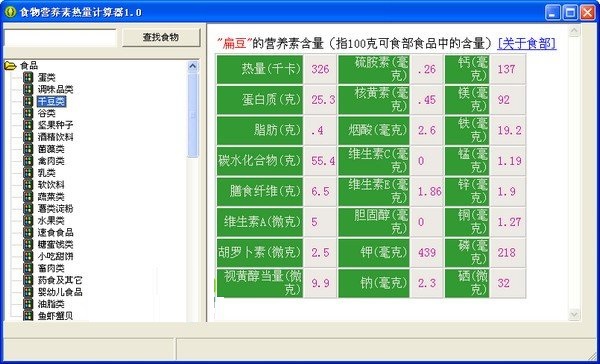Click the 碳水化合物(克) label cell

[x=260, y=161]
